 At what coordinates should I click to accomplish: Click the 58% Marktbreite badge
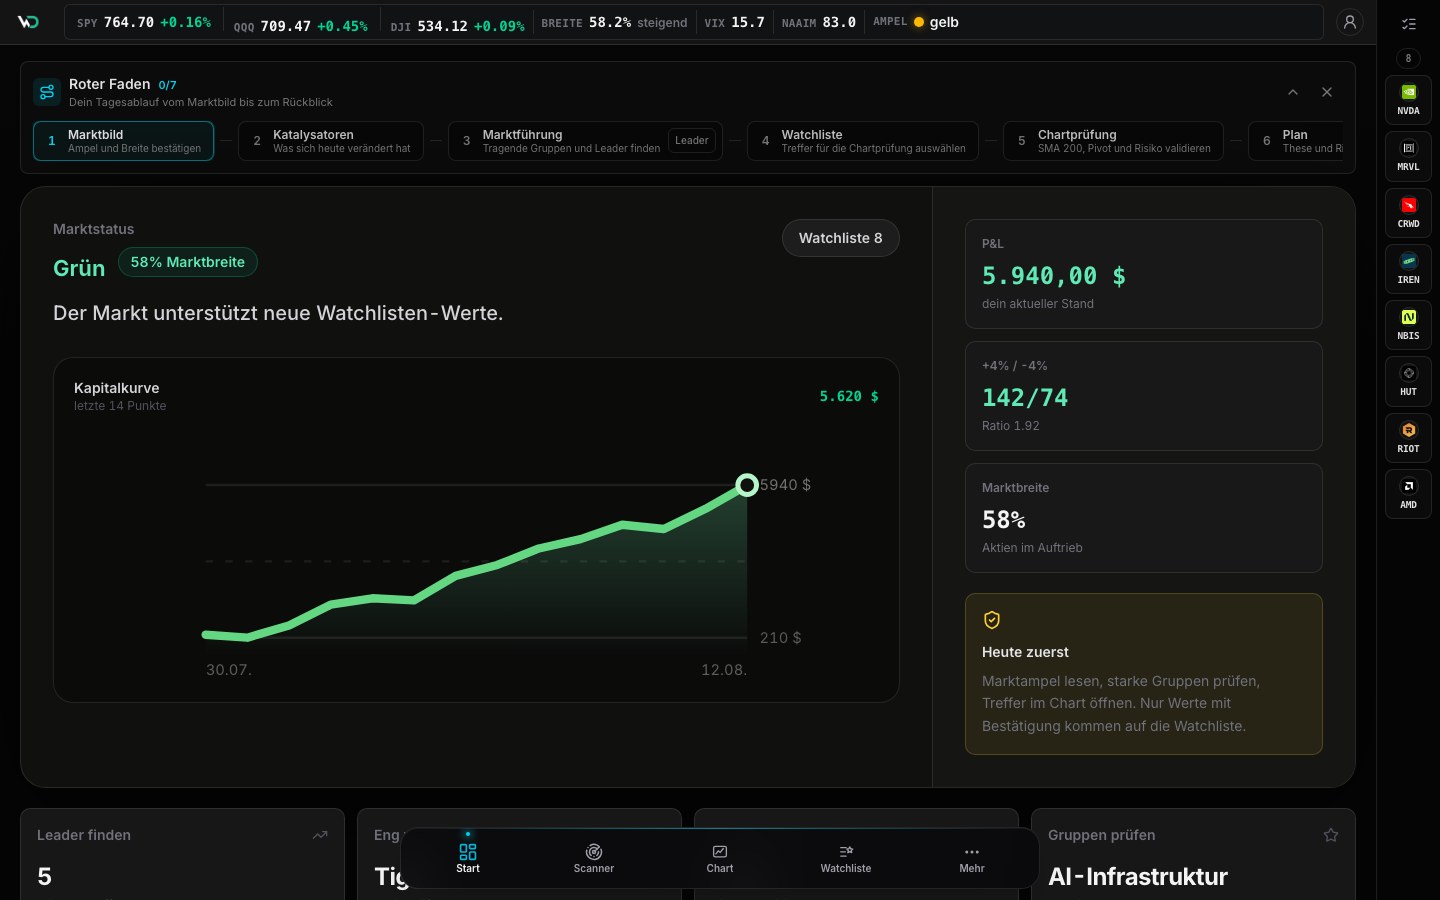click(x=188, y=262)
